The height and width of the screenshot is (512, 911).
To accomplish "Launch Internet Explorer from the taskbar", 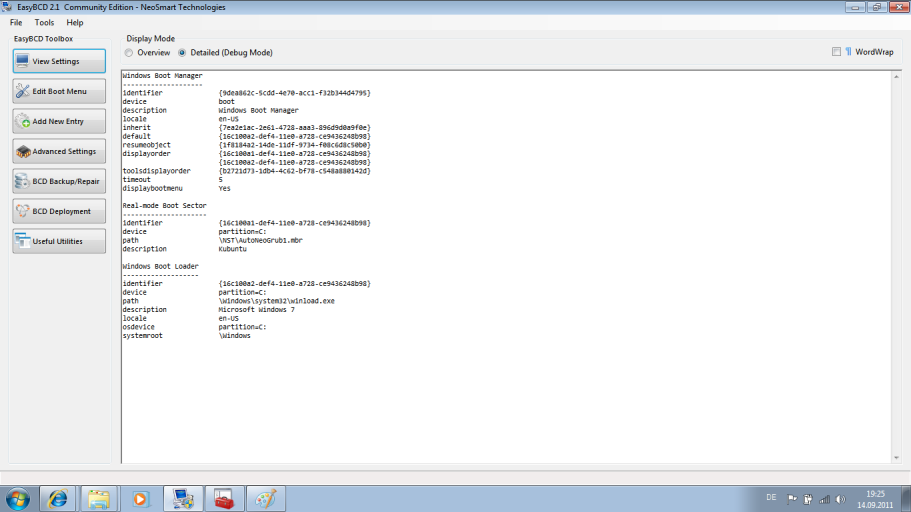I will tap(58, 499).
